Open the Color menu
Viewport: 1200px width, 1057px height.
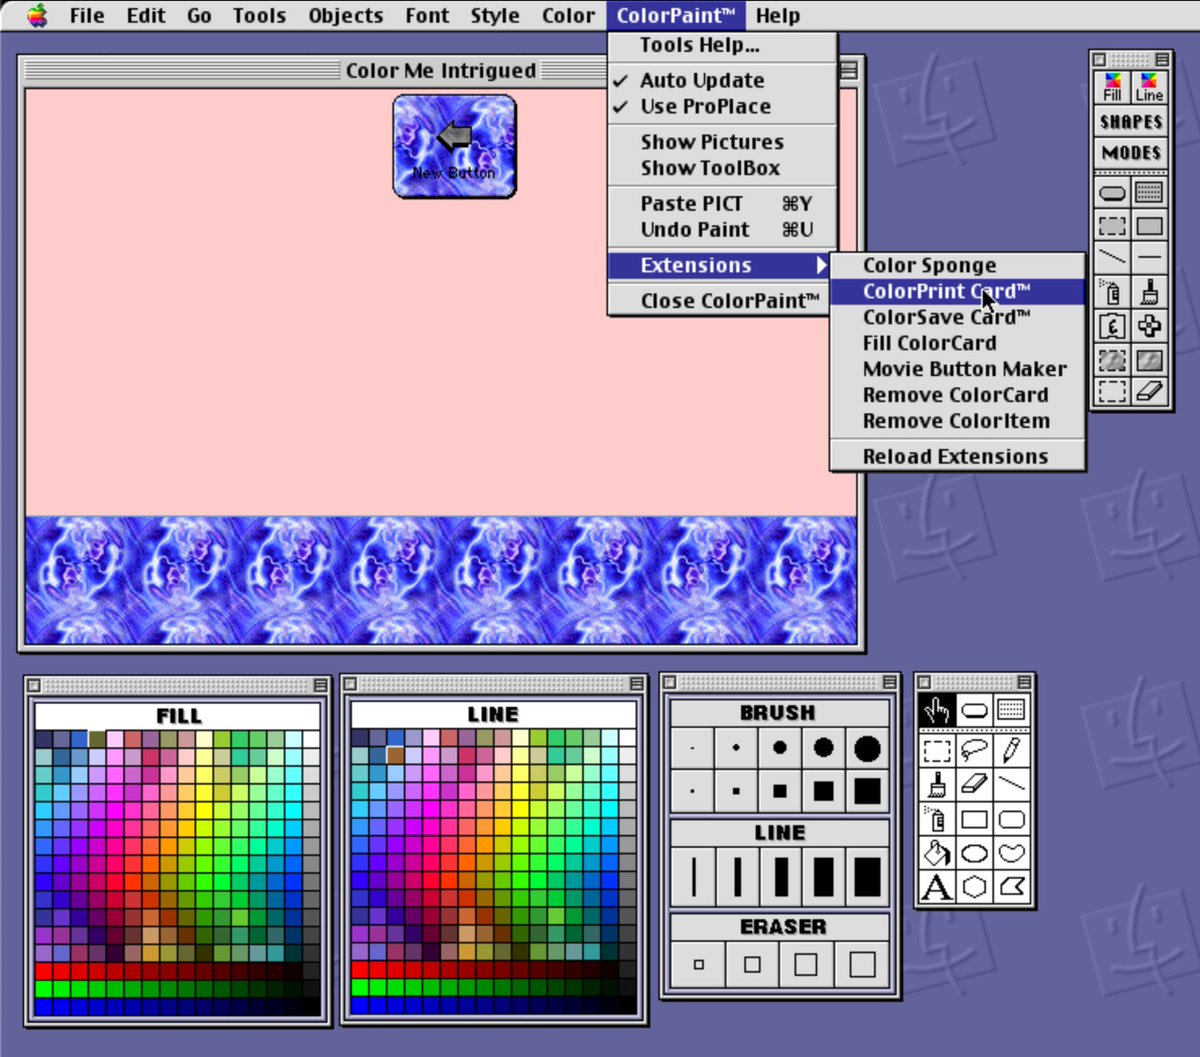[x=568, y=15]
